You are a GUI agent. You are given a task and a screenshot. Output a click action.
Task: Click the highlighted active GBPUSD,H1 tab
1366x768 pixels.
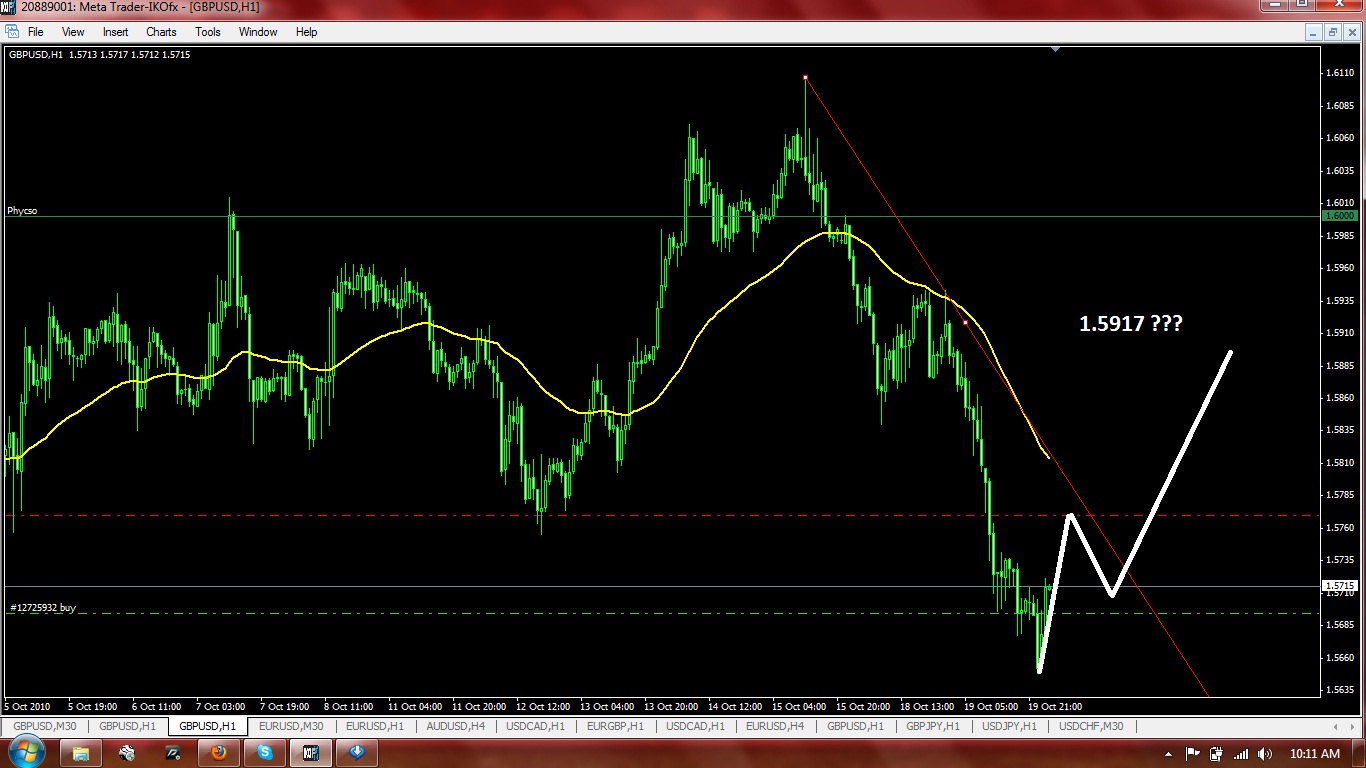coord(208,726)
